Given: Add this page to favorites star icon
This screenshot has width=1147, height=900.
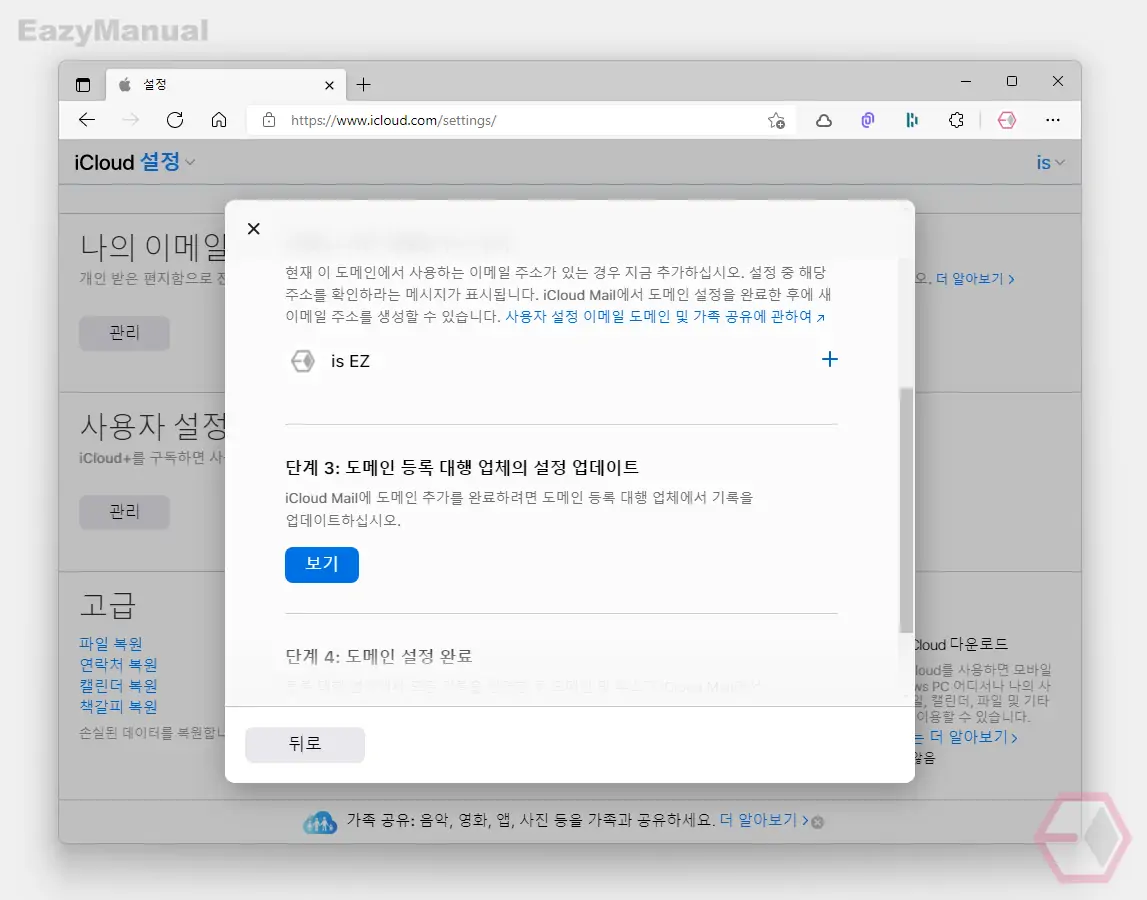Looking at the screenshot, I should pos(776,121).
